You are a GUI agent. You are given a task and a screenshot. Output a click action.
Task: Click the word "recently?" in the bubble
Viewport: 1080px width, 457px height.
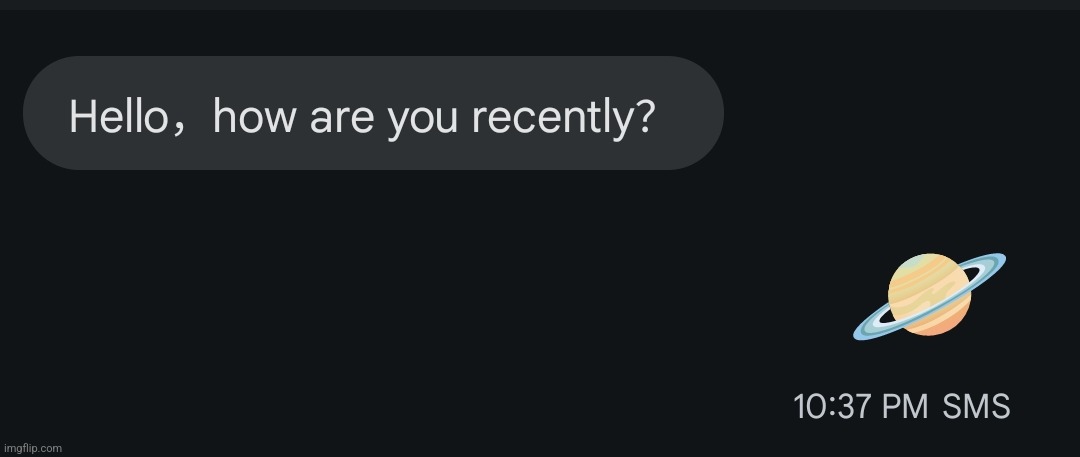tap(563, 119)
